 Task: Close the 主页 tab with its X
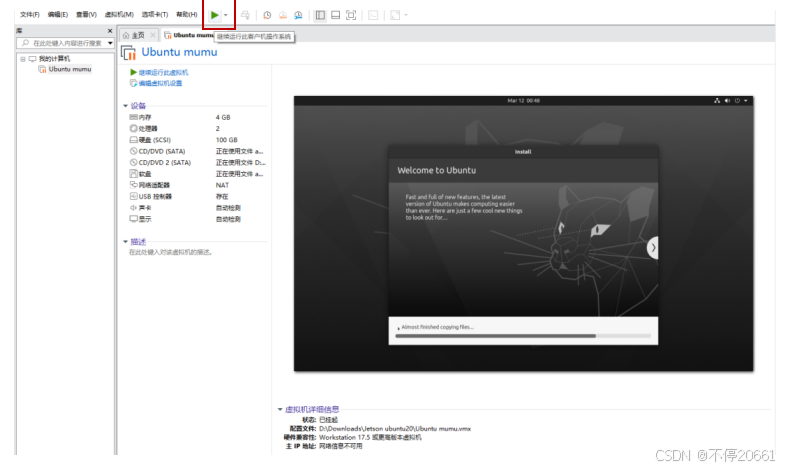point(153,35)
